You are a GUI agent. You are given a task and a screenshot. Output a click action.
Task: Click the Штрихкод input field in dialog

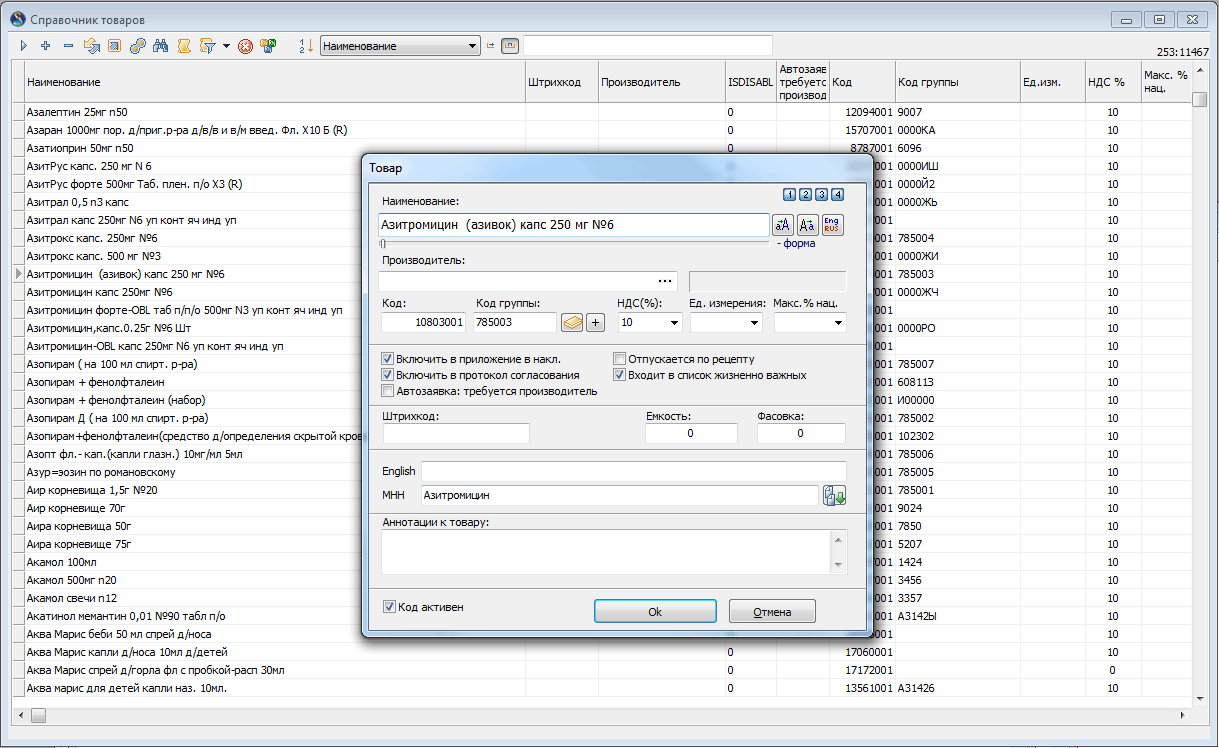pyautogui.click(x=456, y=433)
